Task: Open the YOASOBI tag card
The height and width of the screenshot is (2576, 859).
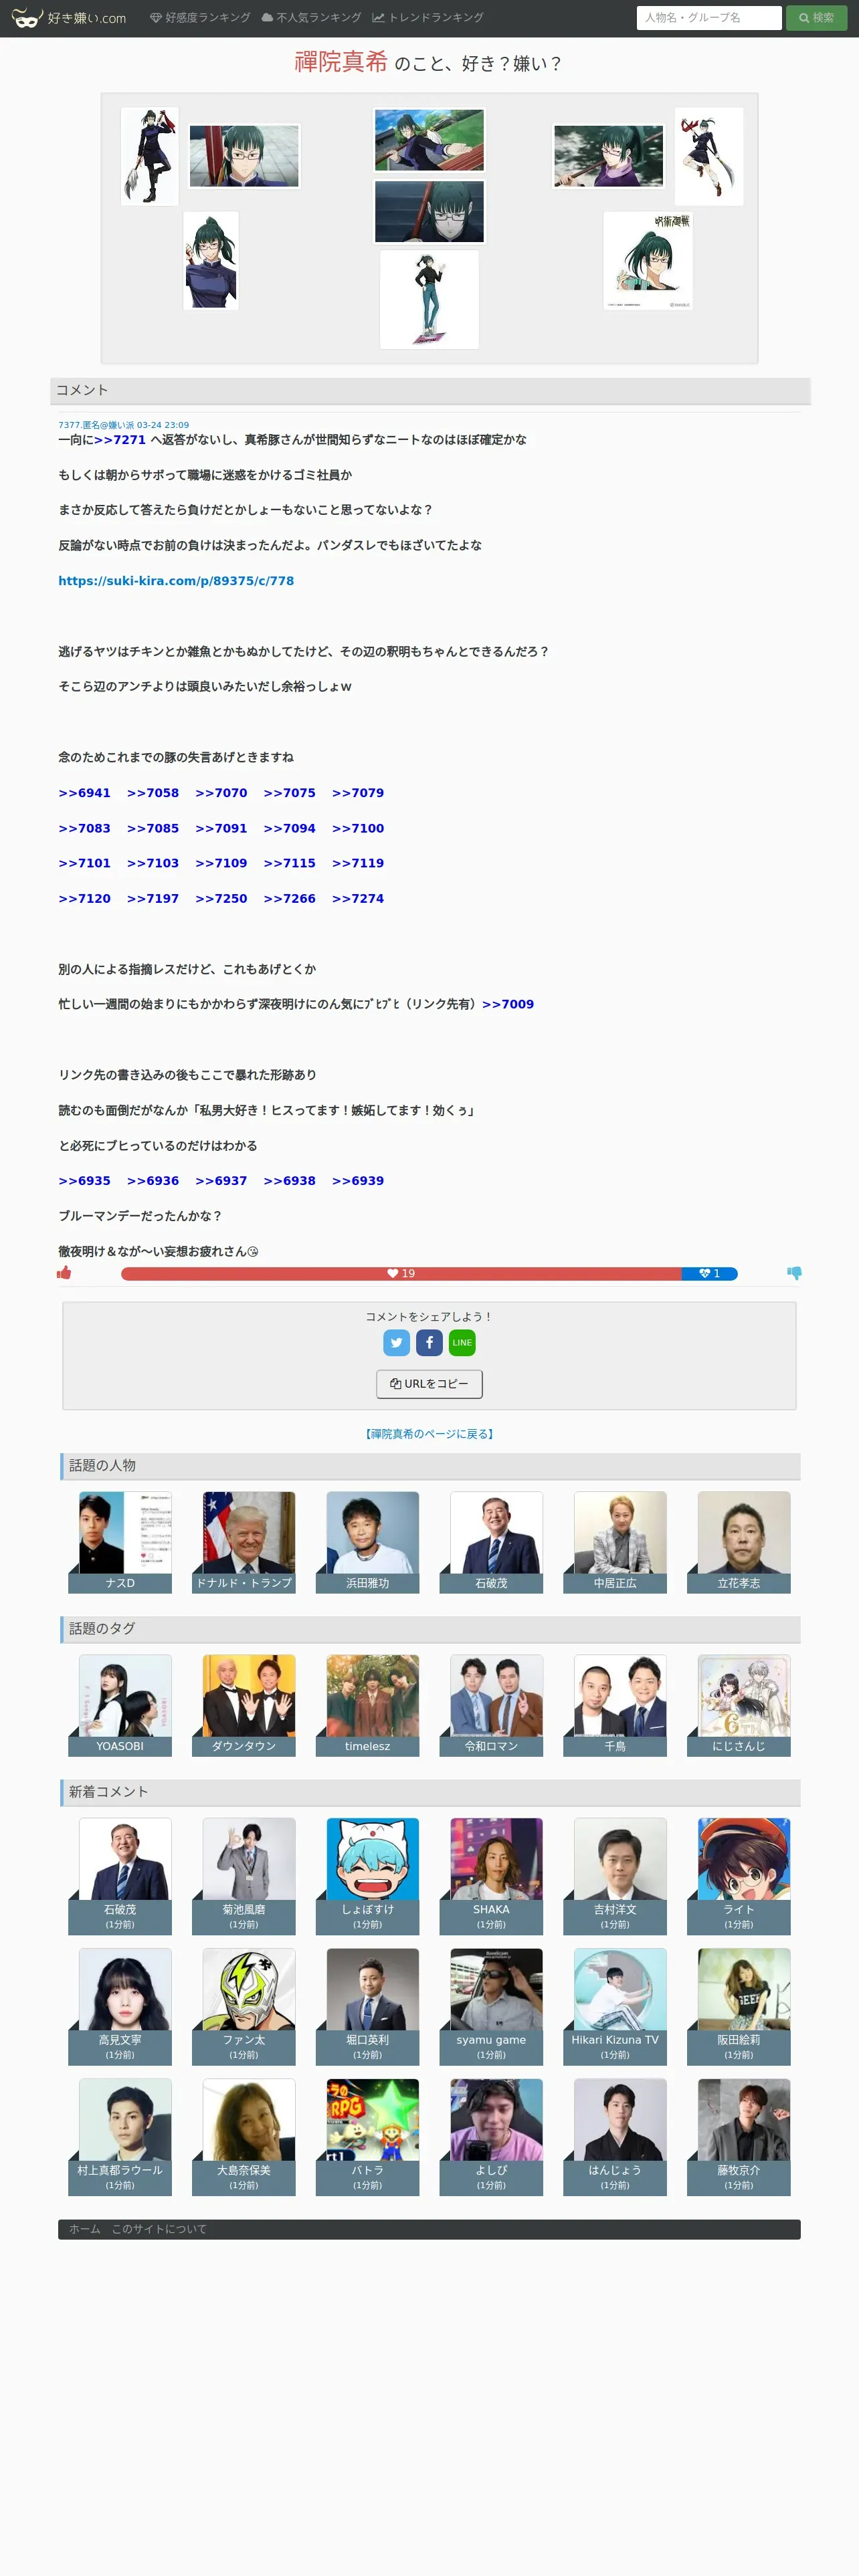Action: (x=120, y=1705)
